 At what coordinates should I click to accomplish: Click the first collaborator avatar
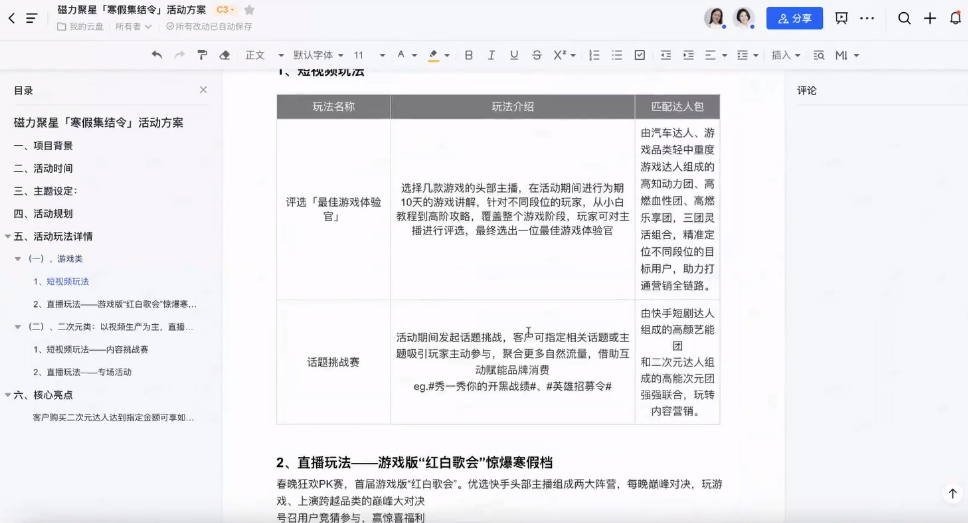point(716,18)
